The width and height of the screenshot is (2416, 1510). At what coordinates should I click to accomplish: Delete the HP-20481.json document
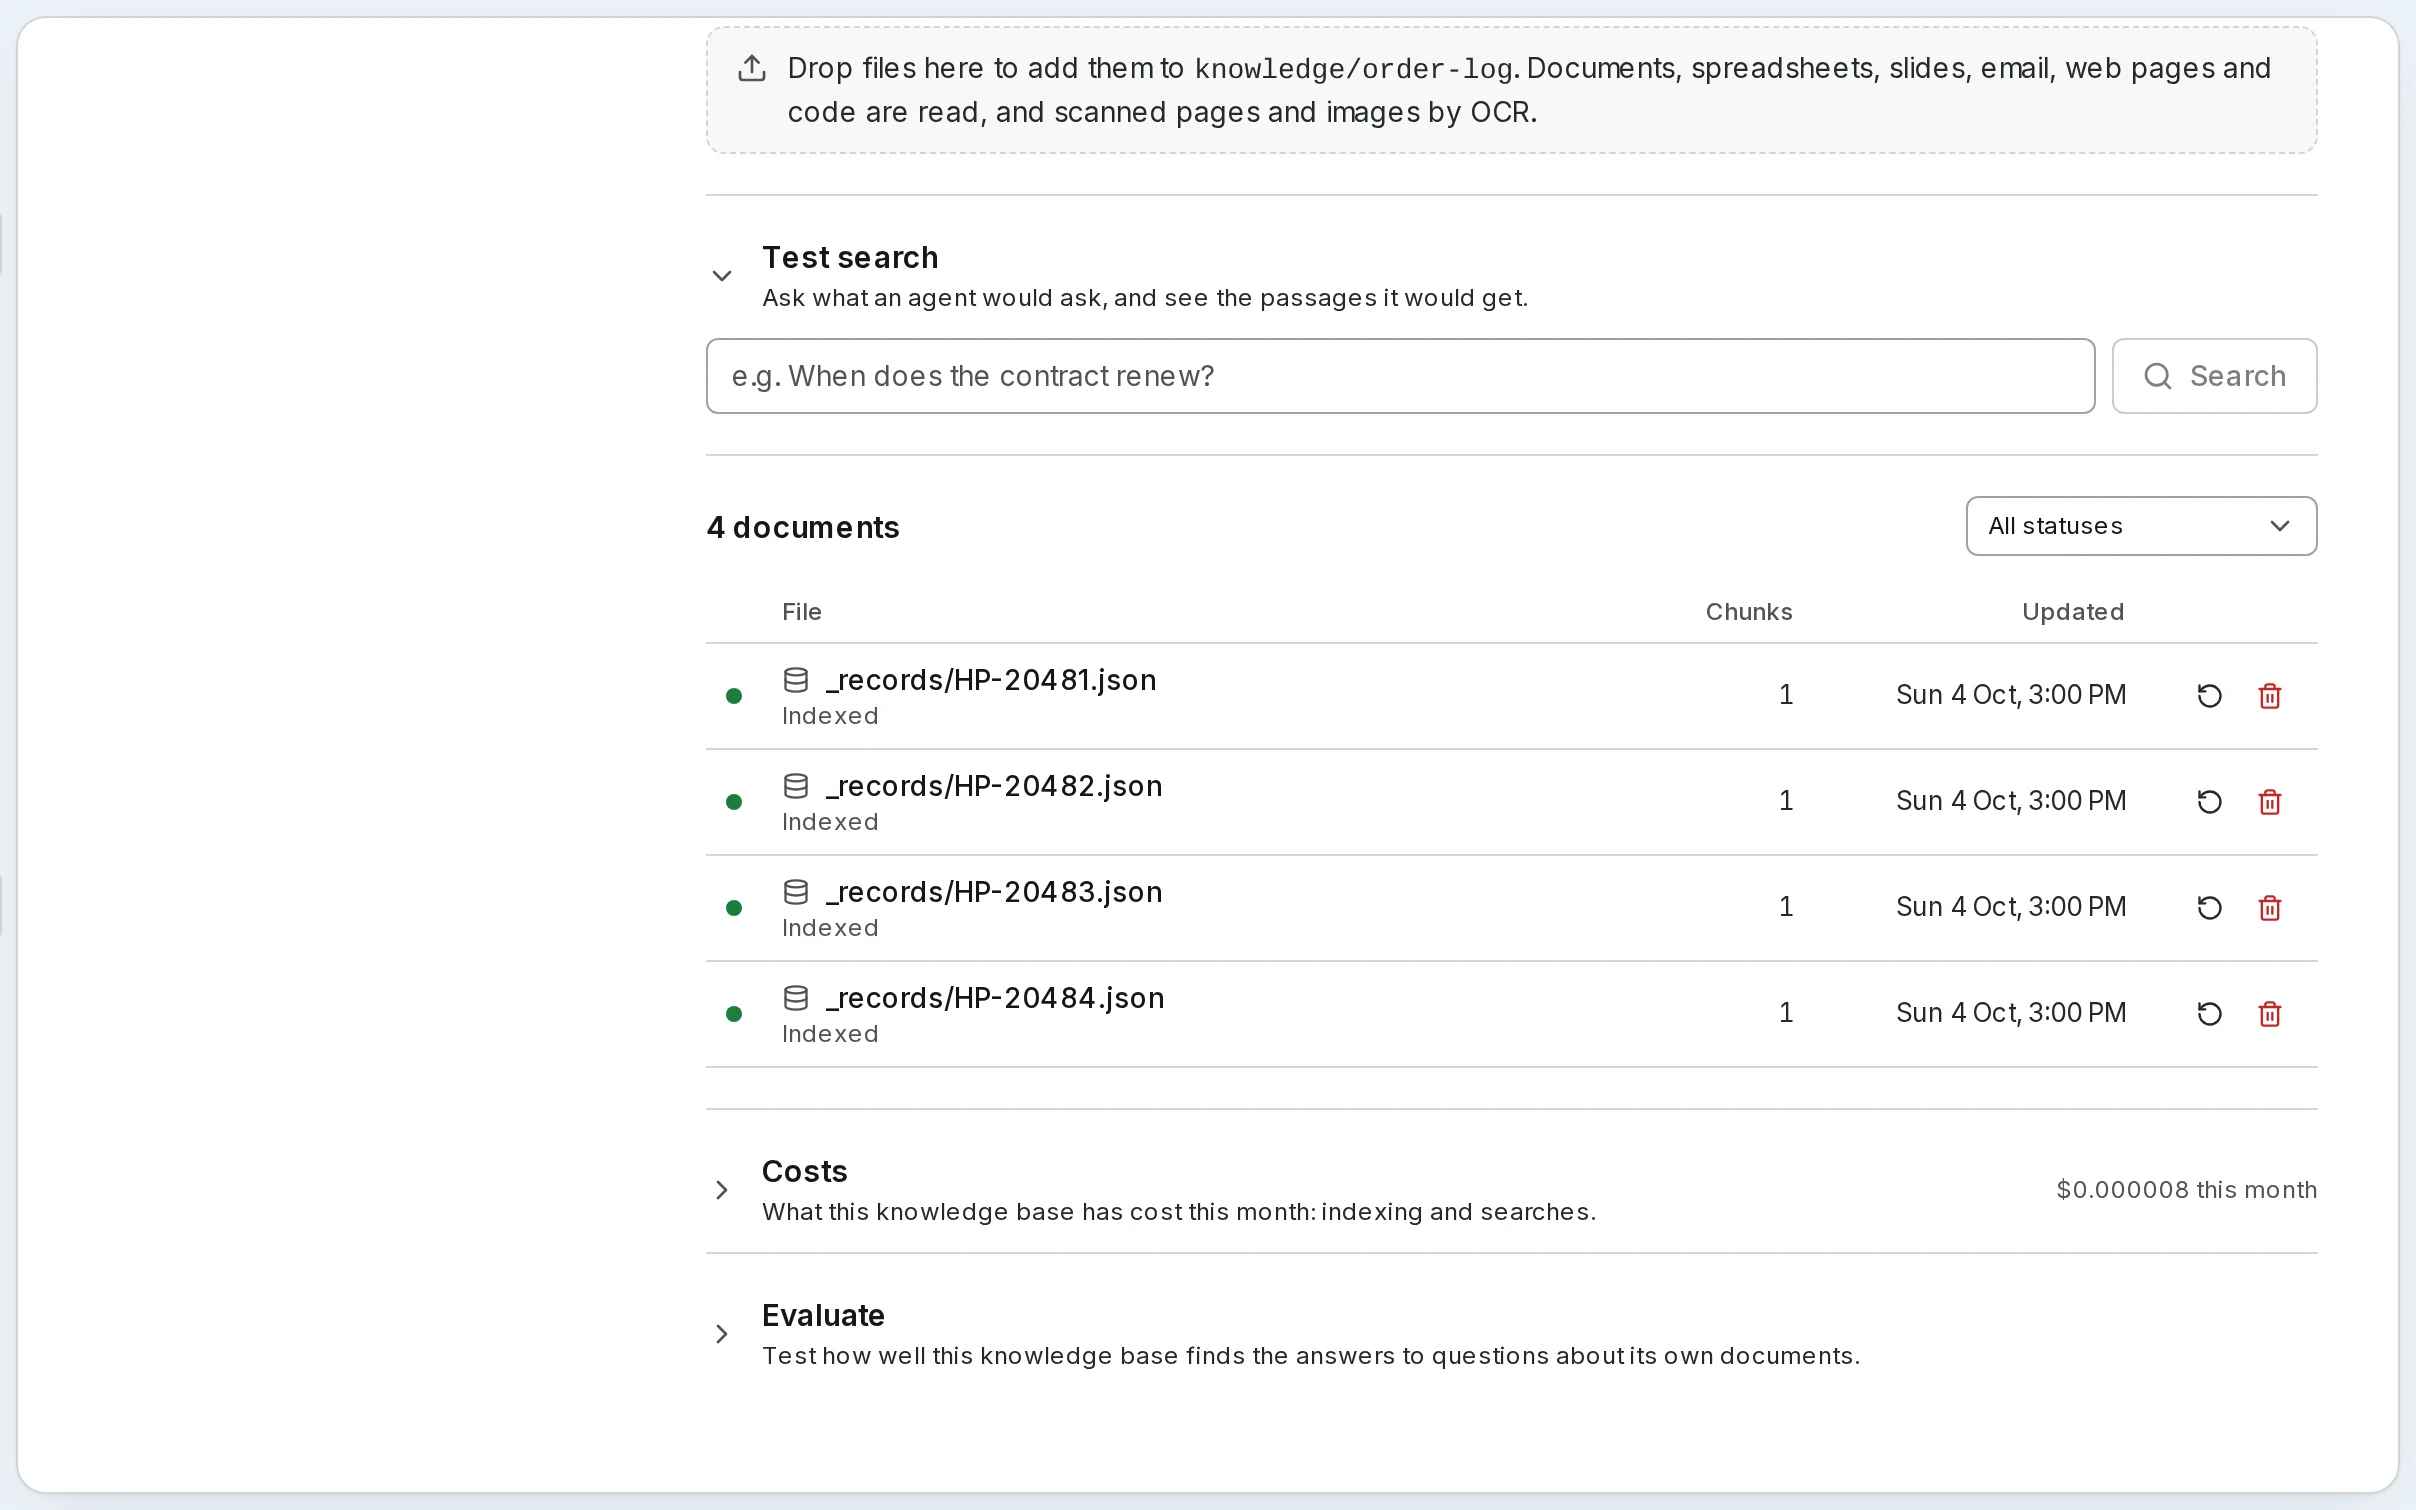pos(2270,696)
